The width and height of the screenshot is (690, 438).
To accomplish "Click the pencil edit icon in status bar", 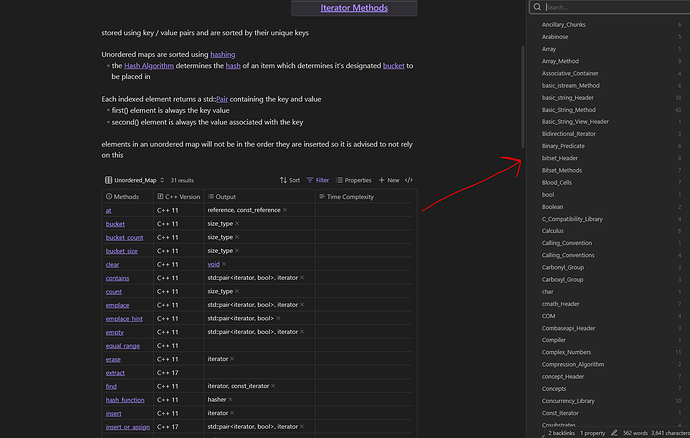I will [614, 433].
